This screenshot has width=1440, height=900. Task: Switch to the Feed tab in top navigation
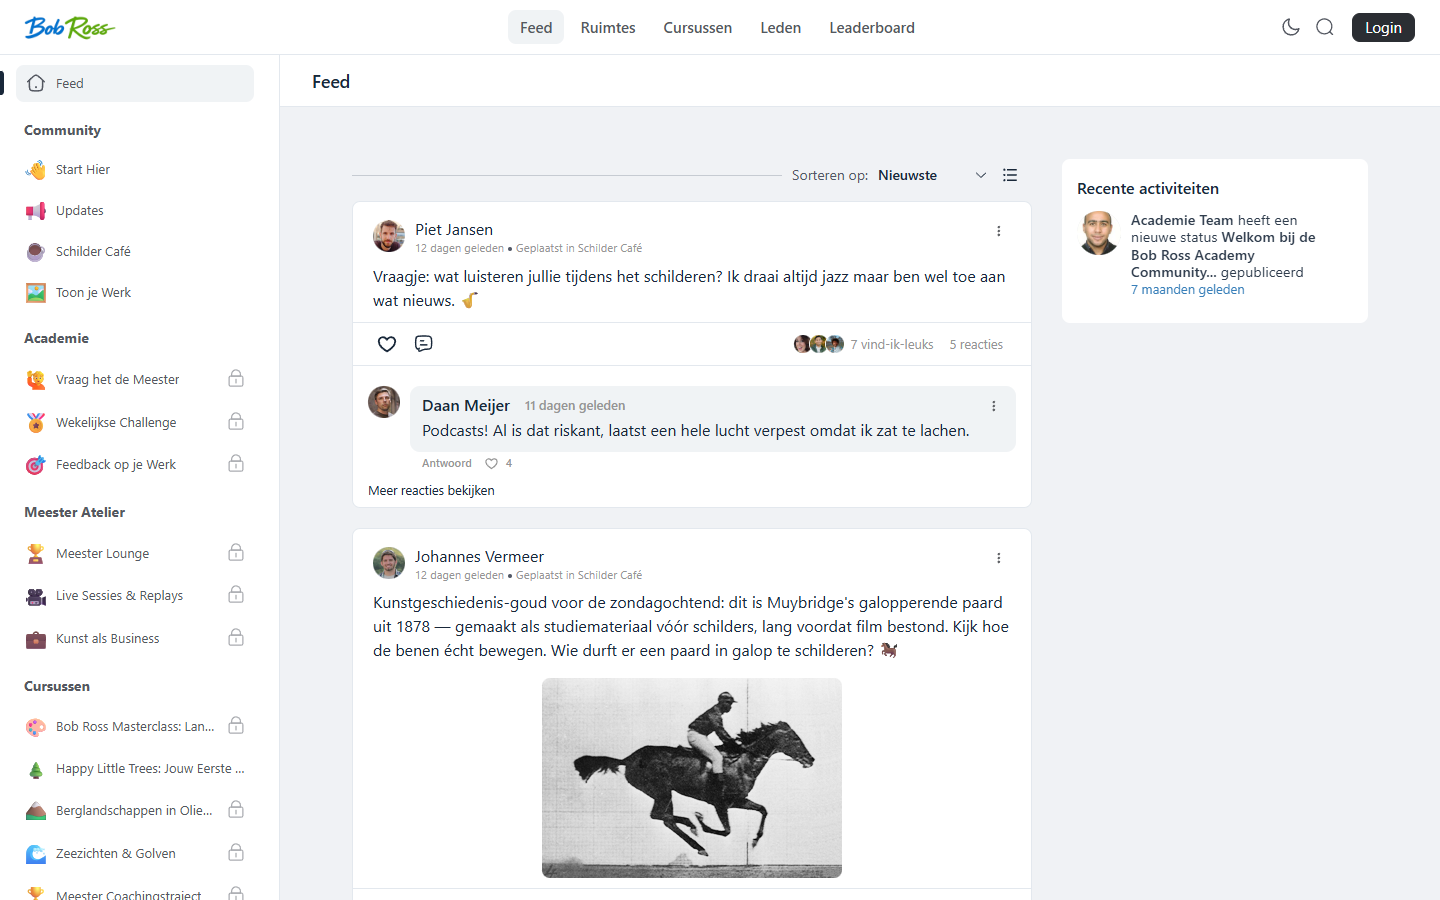pyautogui.click(x=536, y=27)
